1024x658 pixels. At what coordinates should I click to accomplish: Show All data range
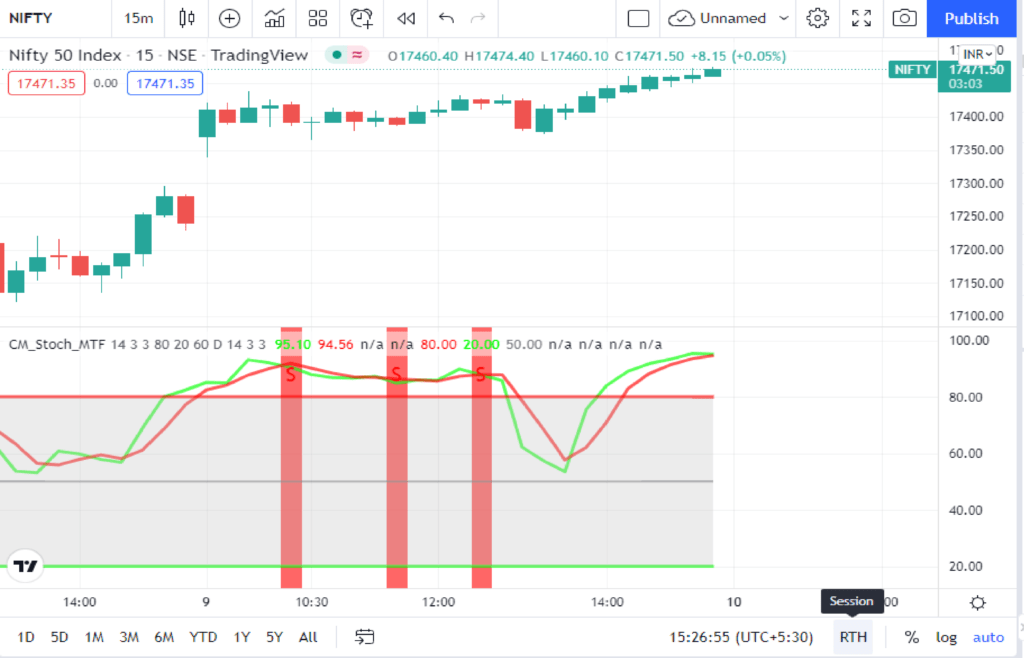tap(308, 637)
